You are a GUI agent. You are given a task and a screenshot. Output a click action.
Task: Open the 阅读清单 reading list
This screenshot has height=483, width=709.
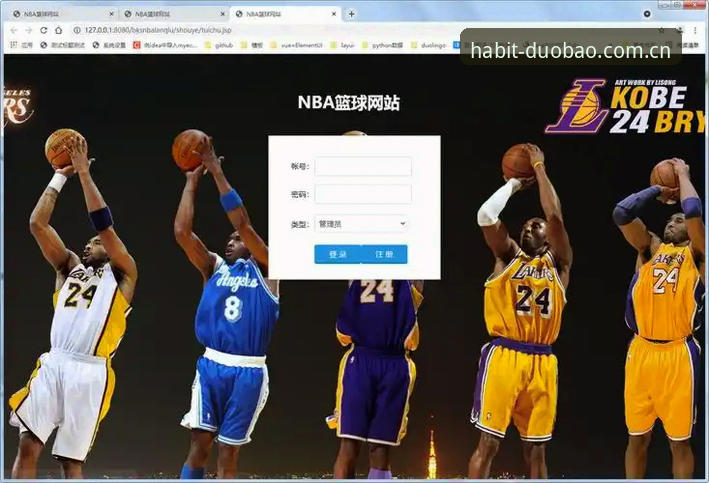(x=684, y=45)
